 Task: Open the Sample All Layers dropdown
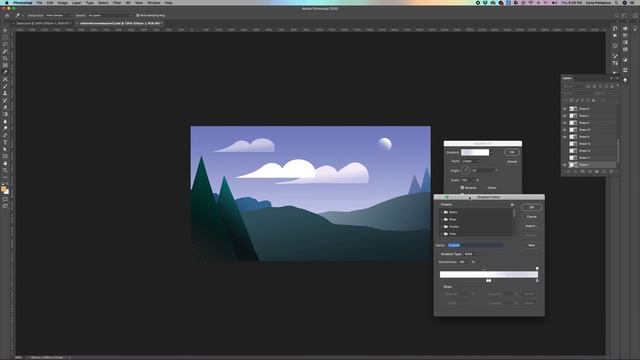(109, 16)
